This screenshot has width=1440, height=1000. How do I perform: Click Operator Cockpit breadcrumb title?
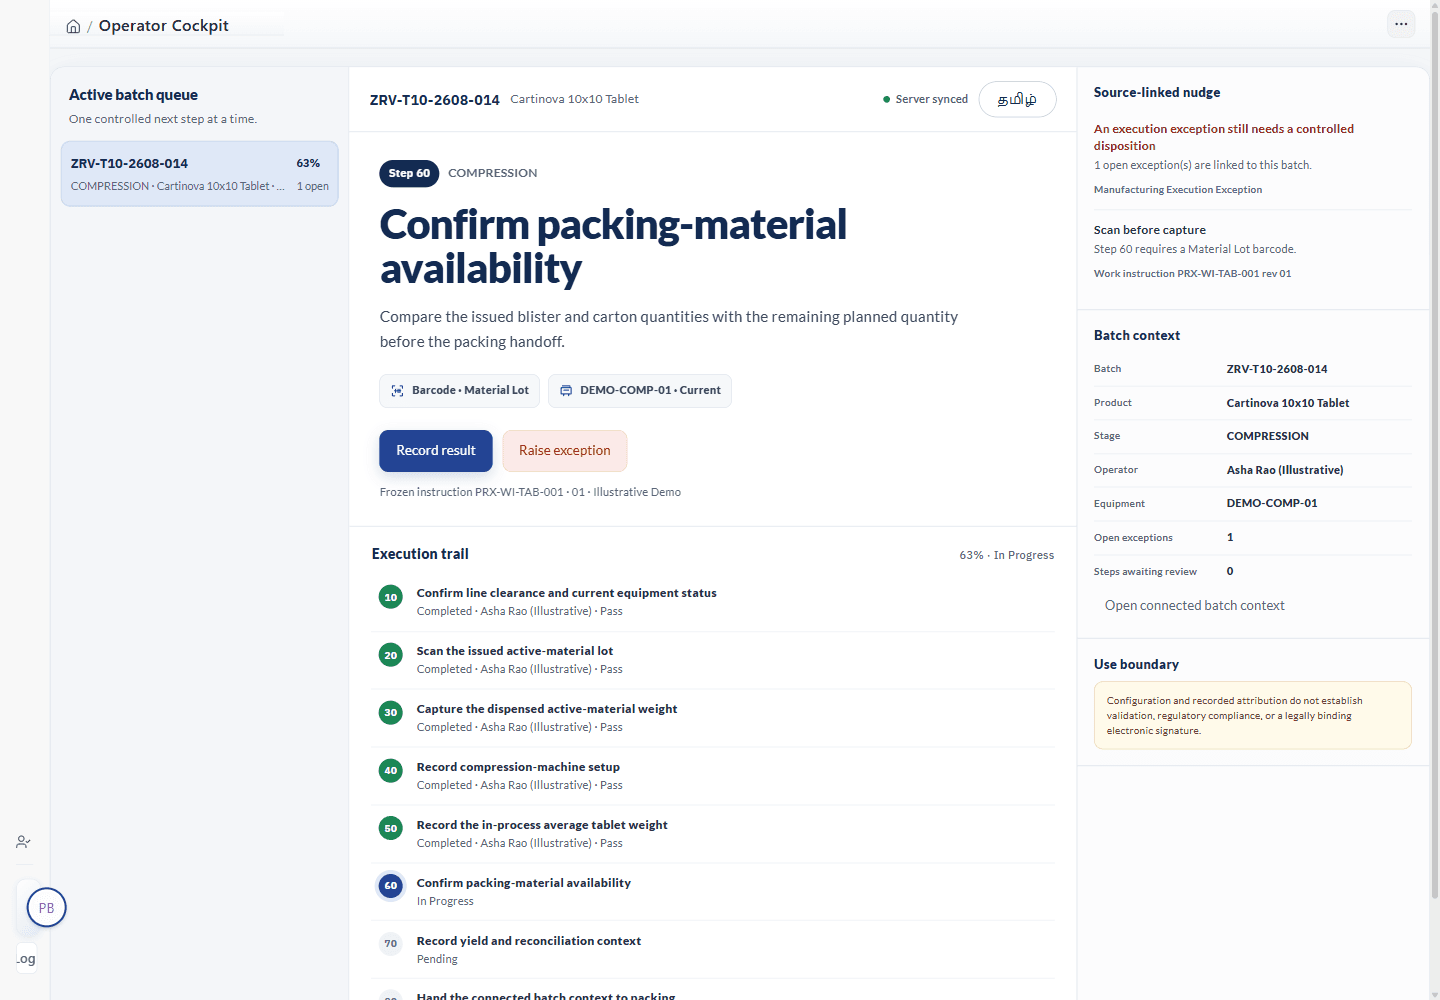click(164, 26)
